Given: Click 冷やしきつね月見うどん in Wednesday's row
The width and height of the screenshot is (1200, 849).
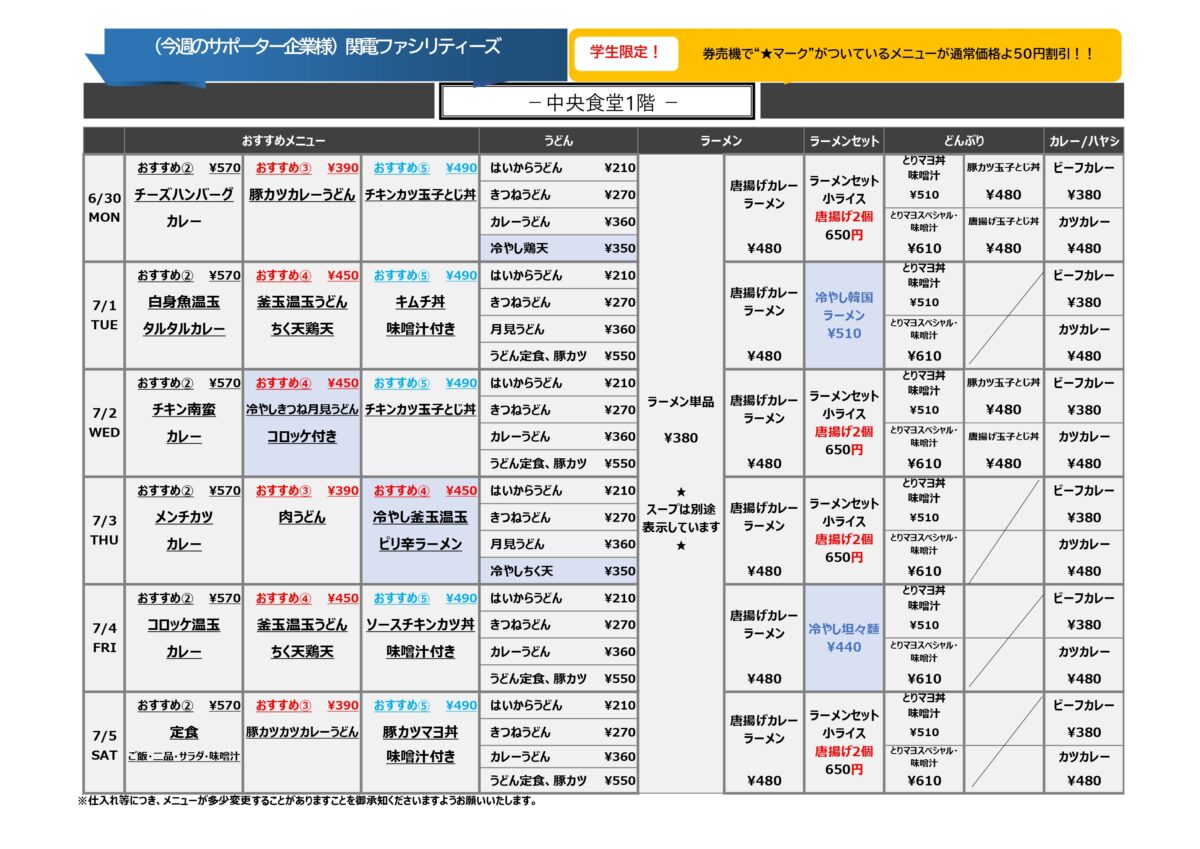Looking at the screenshot, I should point(302,409).
